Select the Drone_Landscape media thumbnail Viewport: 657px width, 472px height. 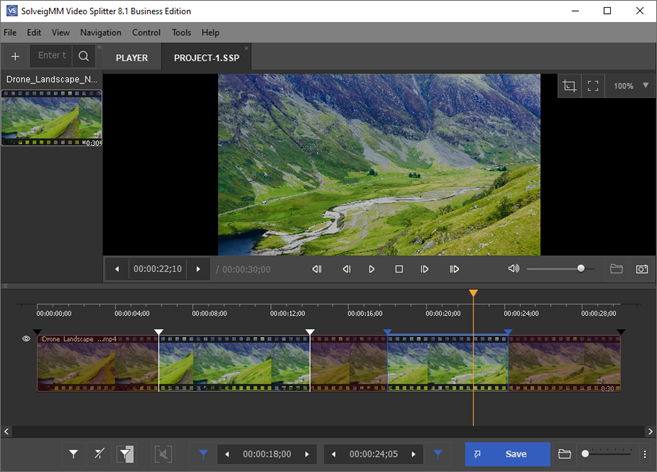pyautogui.click(x=51, y=118)
